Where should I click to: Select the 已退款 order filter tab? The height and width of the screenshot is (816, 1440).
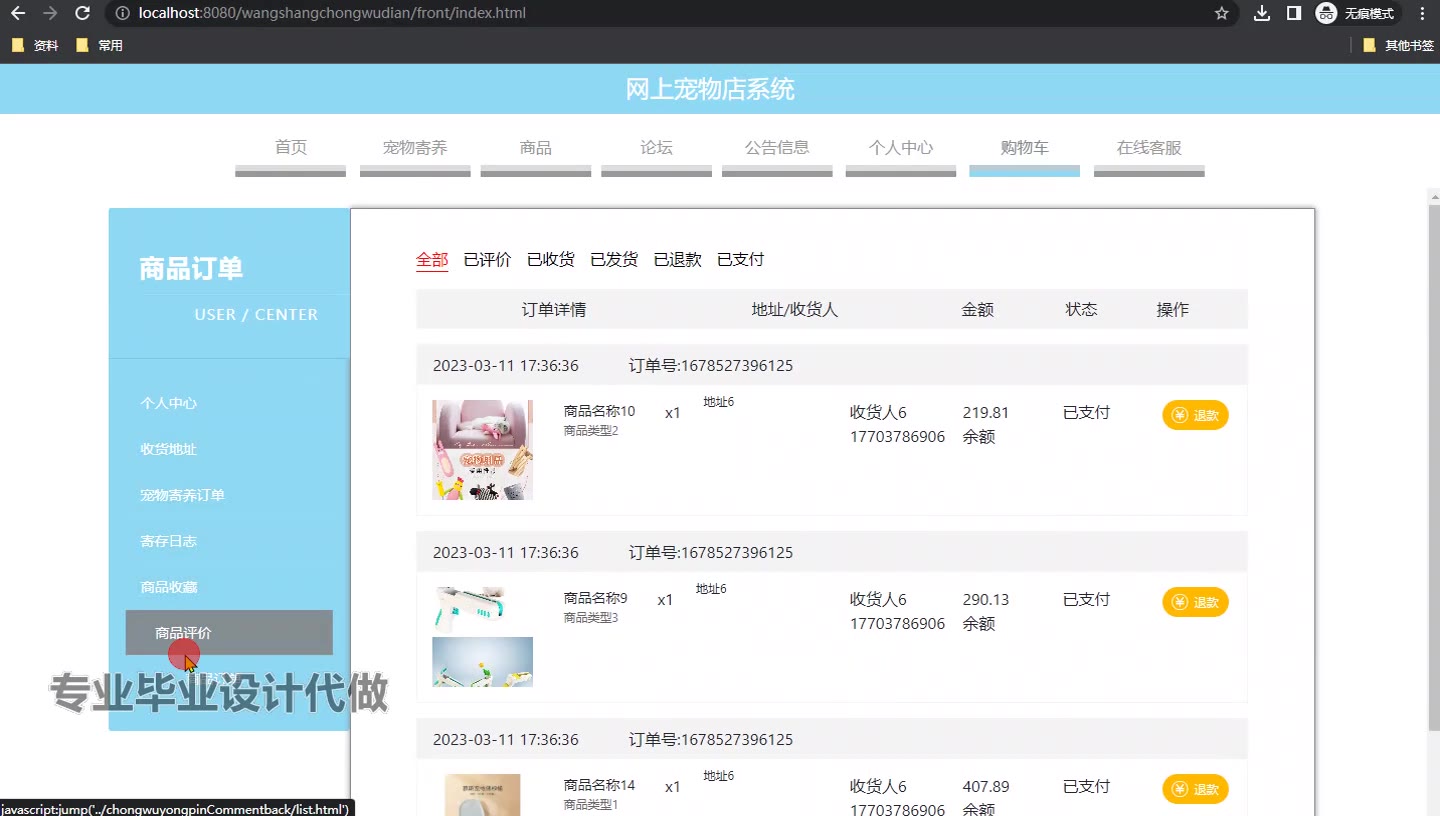[677, 260]
